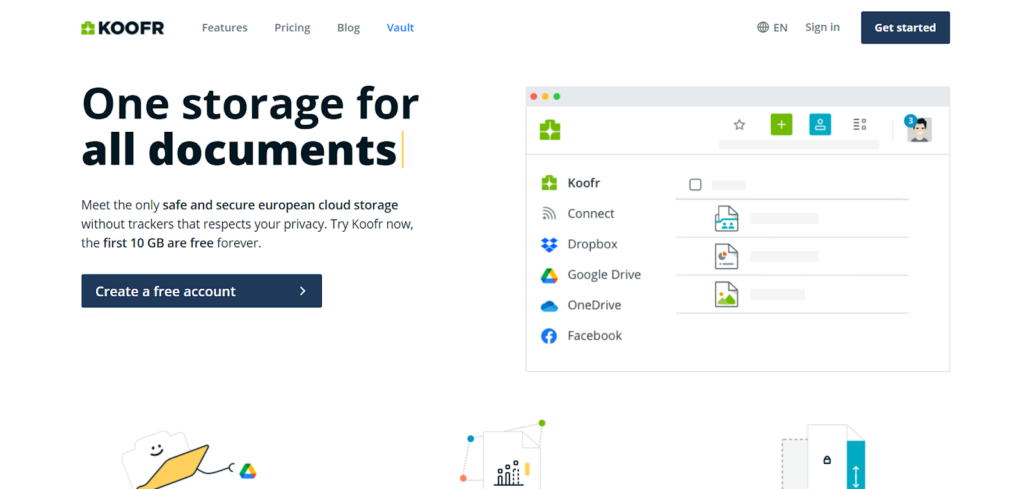1024x489 pixels.
Task: Go to the Blog page
Action: (348, 28)
